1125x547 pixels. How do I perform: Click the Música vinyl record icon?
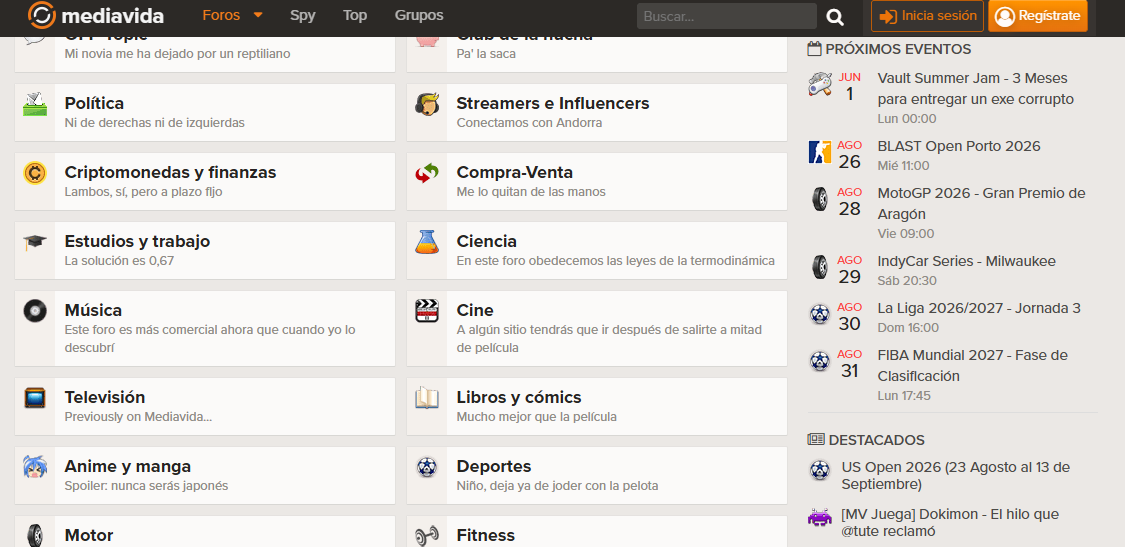click(x=34, y=311)
